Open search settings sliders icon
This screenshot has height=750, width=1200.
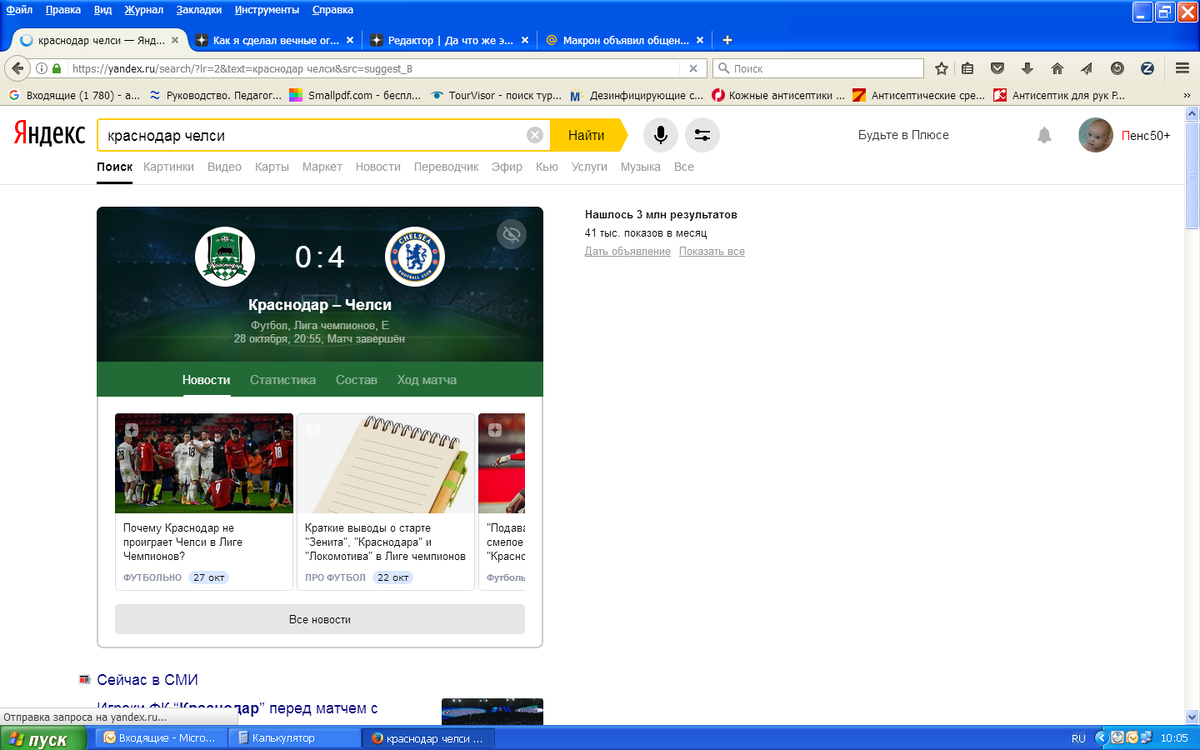[x=702, y=135]
